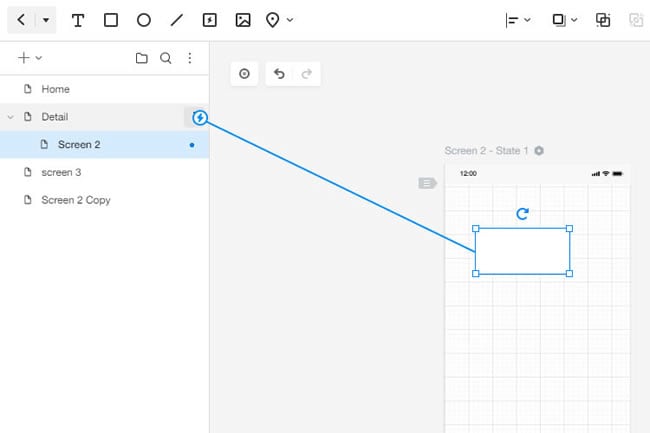
Task: Click the dimmed Ungroup icon
Action: coord(635,20)
